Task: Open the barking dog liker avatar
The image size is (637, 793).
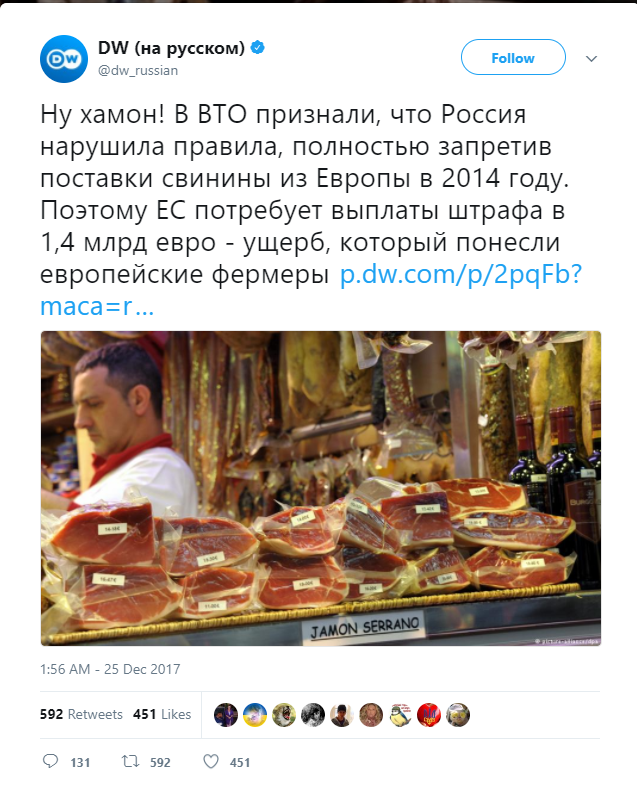Action: click(284, 715)
